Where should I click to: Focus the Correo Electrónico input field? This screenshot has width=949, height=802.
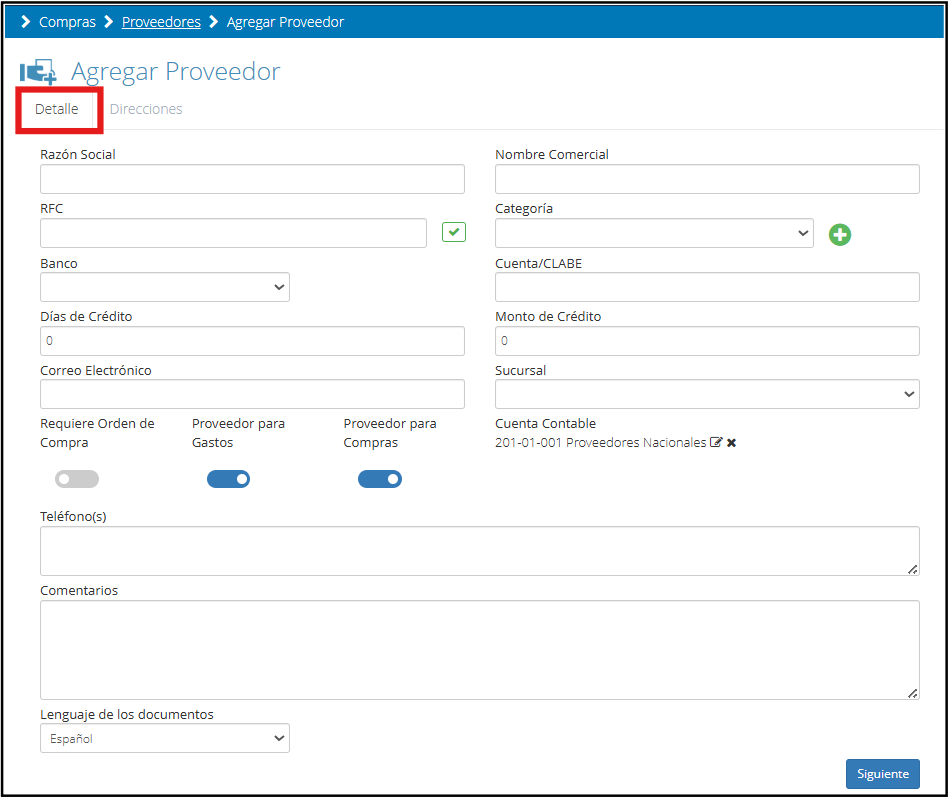pos(252,394)
